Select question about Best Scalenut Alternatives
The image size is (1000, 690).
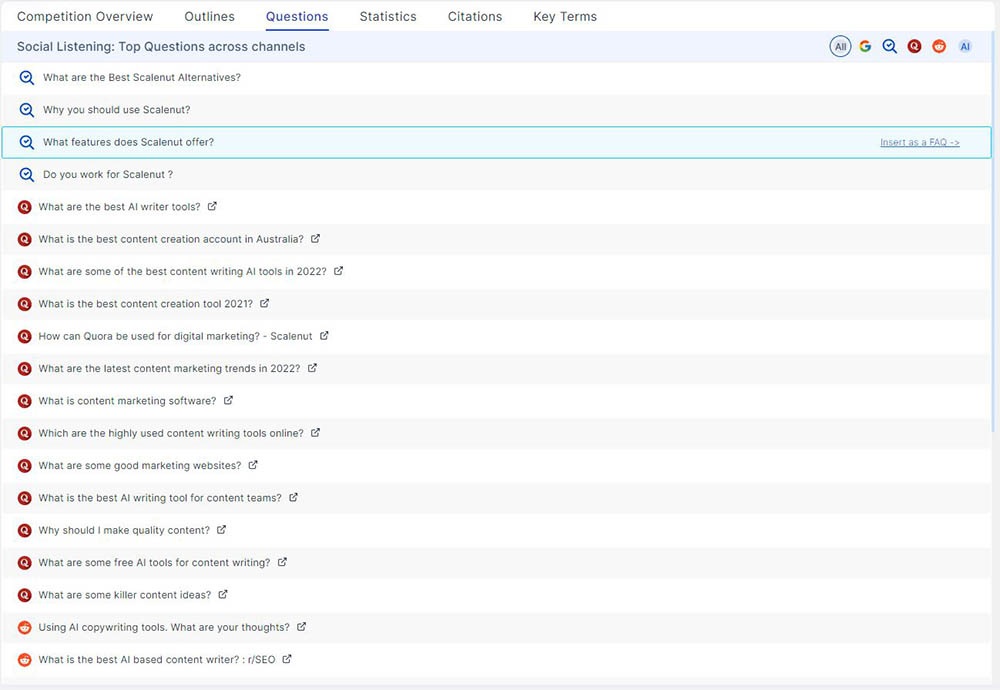(141, 78)
